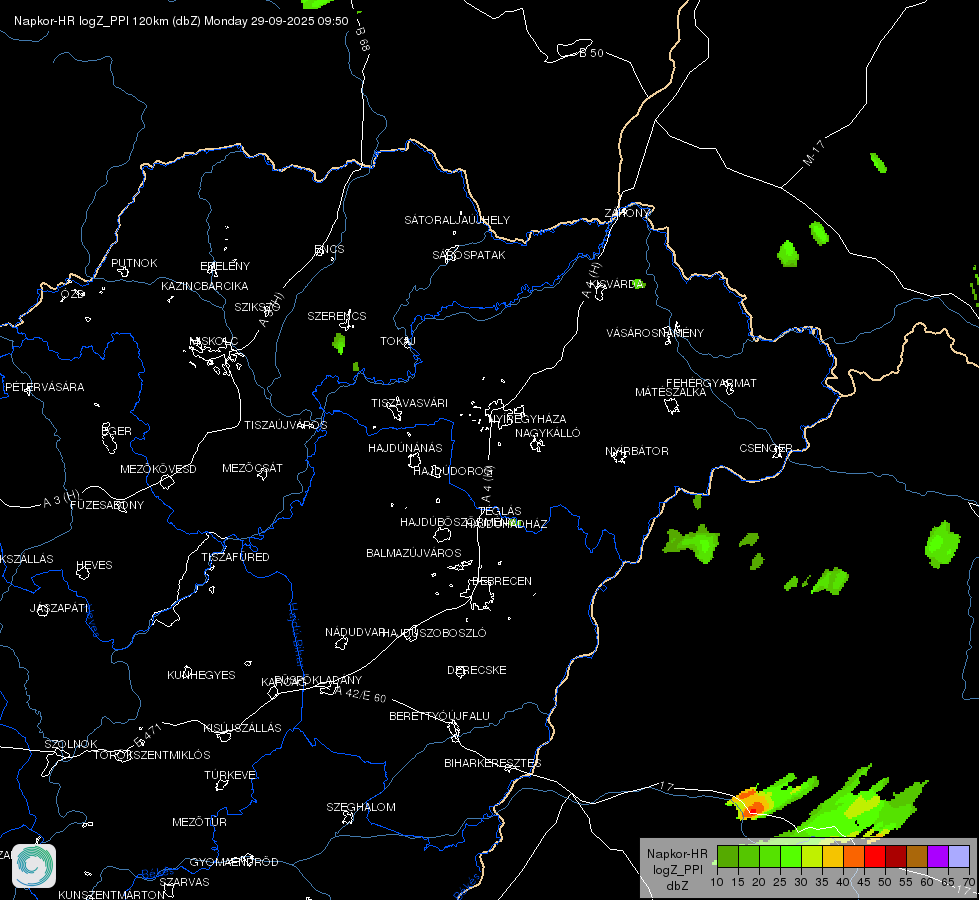
Task: Click the CSENGER town label
Action: [x=765, y=448]
